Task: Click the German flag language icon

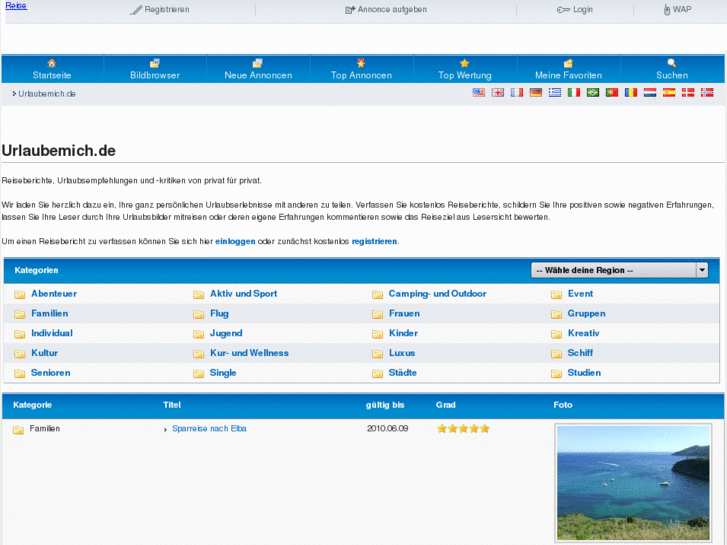Action: coord(536,93)
